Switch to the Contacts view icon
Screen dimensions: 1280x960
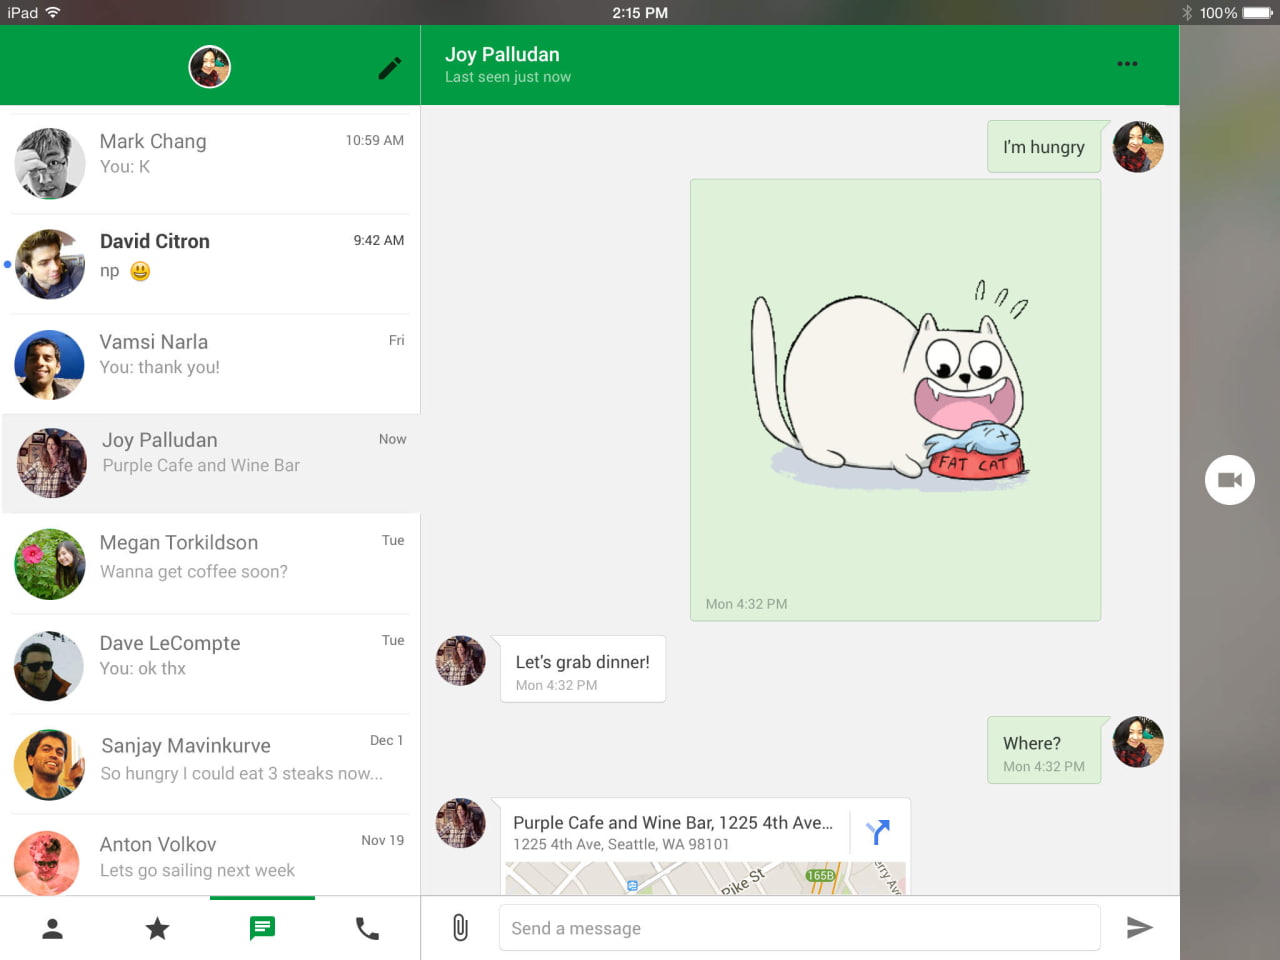click(x=52, y=928)
